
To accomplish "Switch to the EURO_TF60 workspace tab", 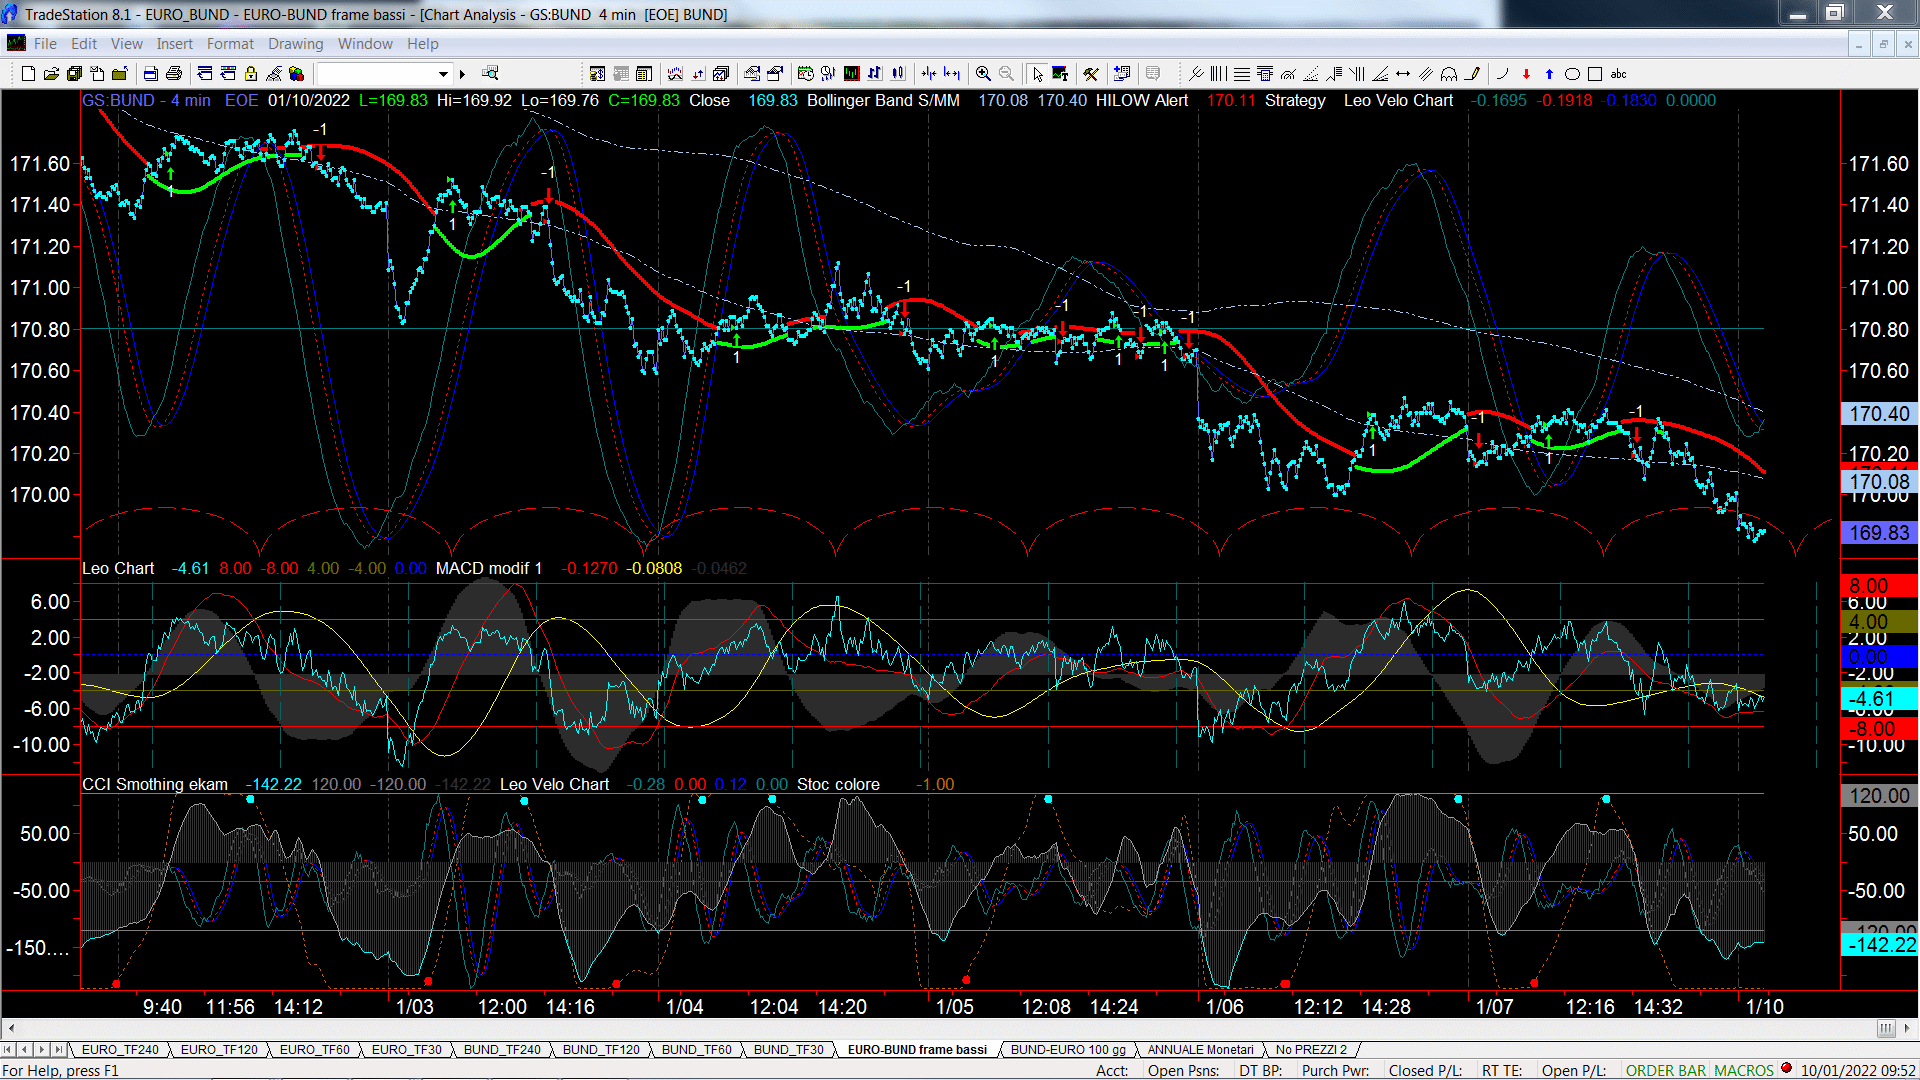I will point(314,1050).
